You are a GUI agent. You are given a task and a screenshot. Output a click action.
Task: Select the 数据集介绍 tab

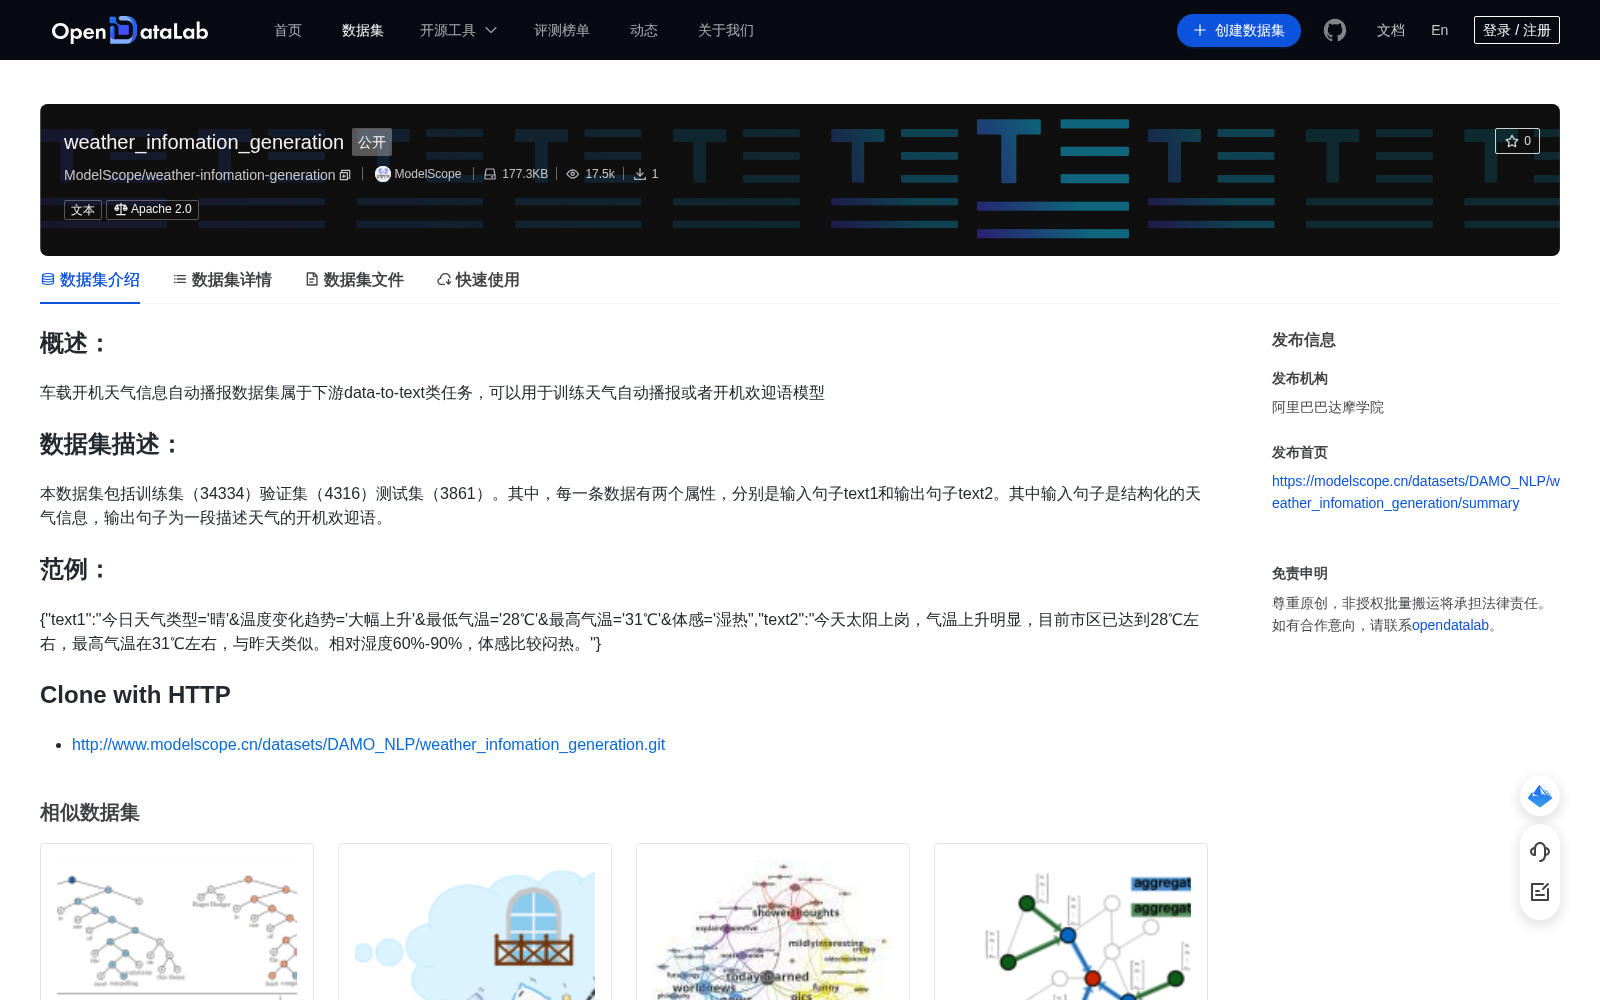coord(90,280)
